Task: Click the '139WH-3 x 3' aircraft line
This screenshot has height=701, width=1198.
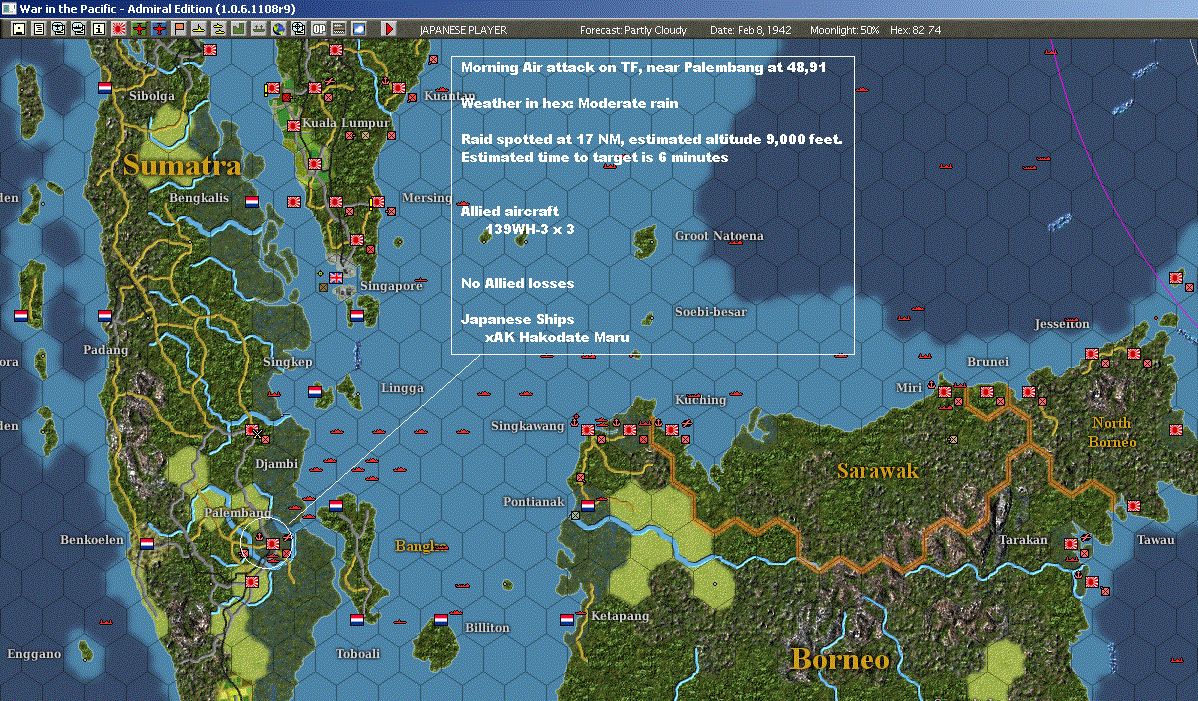Action: click(x=529, y=229)
